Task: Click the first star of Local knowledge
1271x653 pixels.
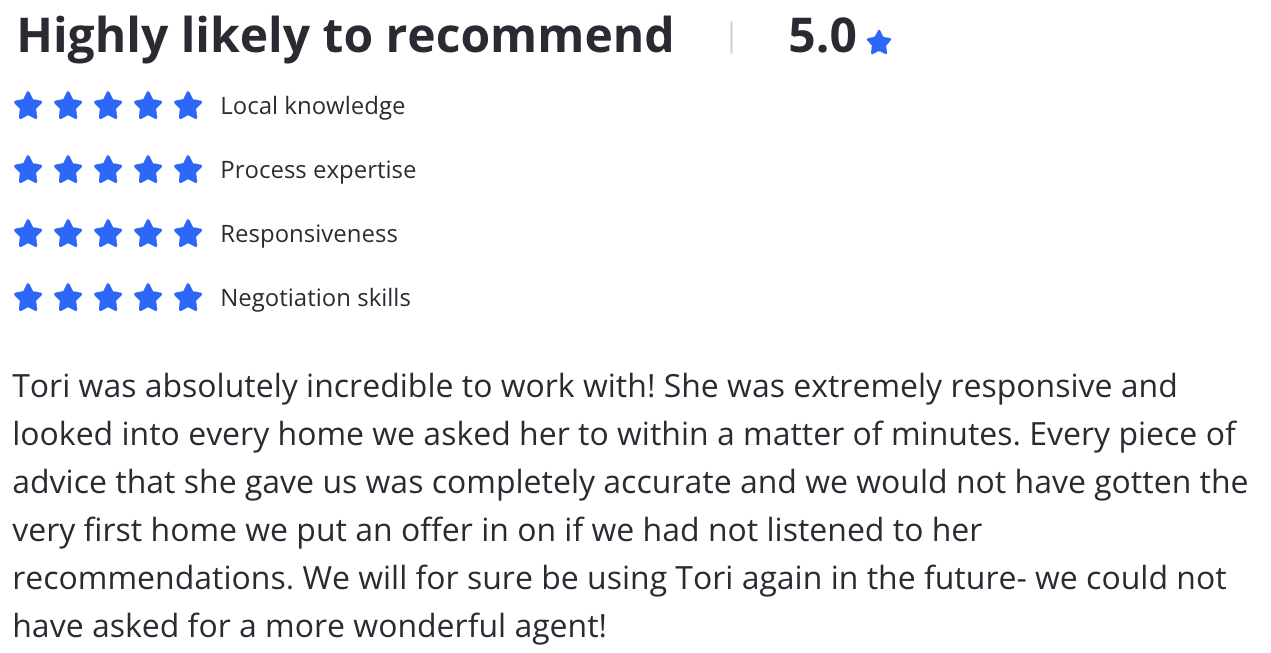Action: tap(28, 105)
